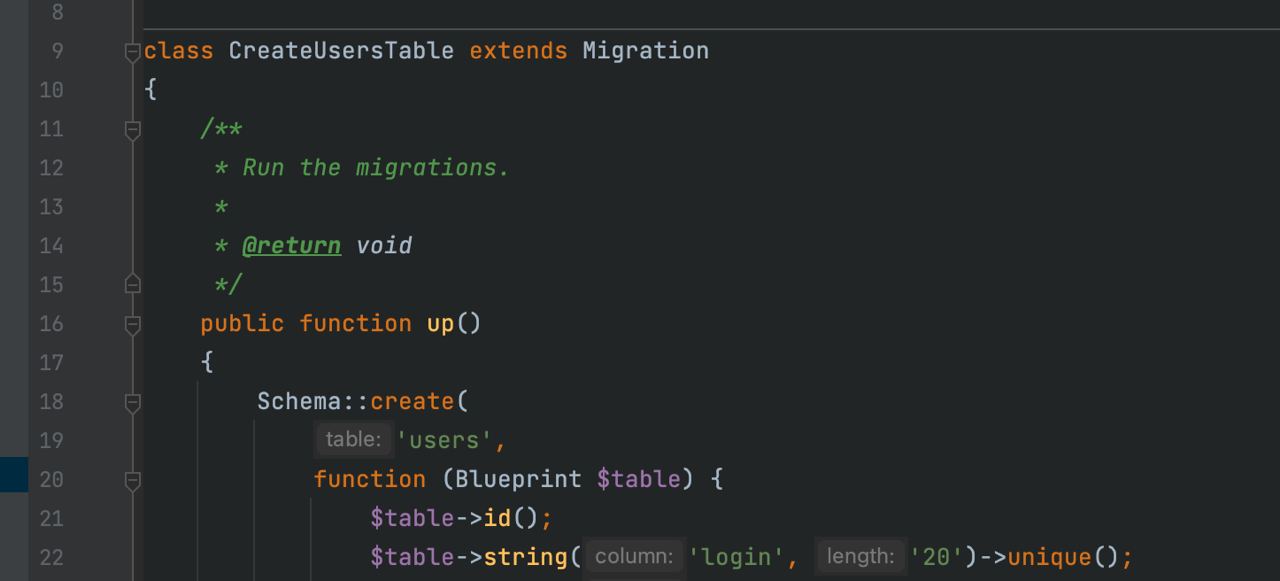This screenshot has width=1280, height=581.
Task: Click the extends keyword
Action: (518, 51)
